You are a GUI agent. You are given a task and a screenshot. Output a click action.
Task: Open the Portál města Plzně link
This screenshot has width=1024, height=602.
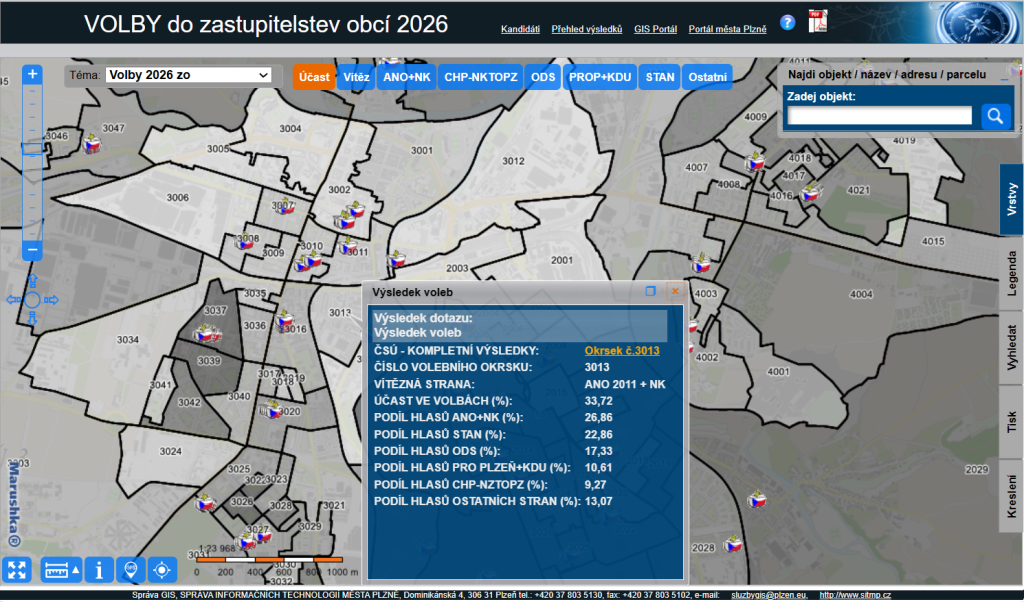point(728,29)
